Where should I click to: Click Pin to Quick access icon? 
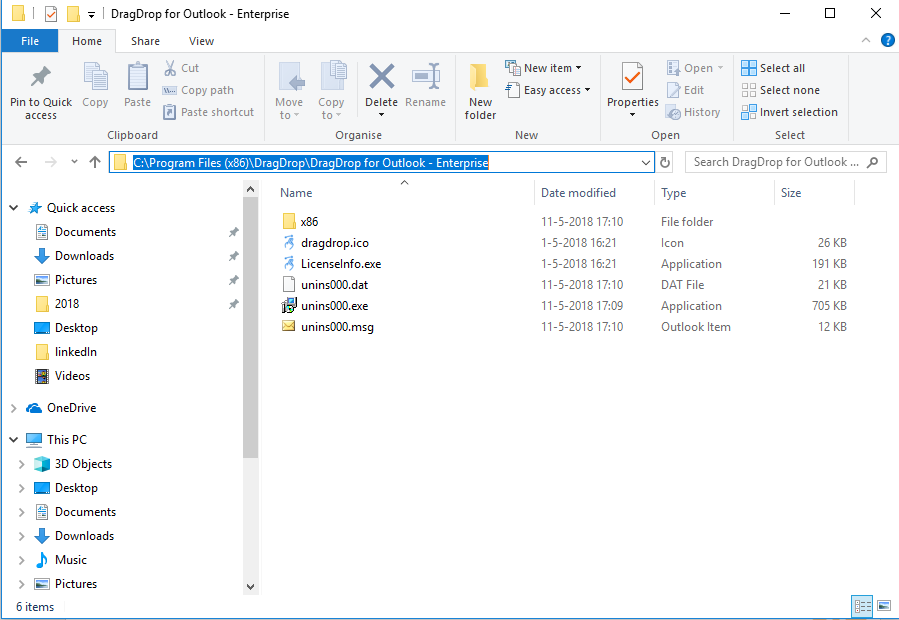(x=41, y=77)
